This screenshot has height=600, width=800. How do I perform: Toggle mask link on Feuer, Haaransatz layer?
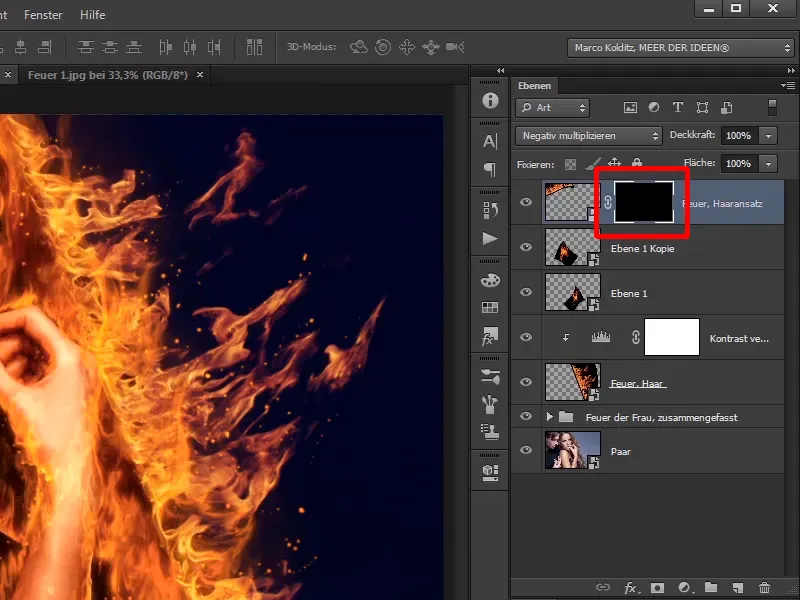point(608,203)
